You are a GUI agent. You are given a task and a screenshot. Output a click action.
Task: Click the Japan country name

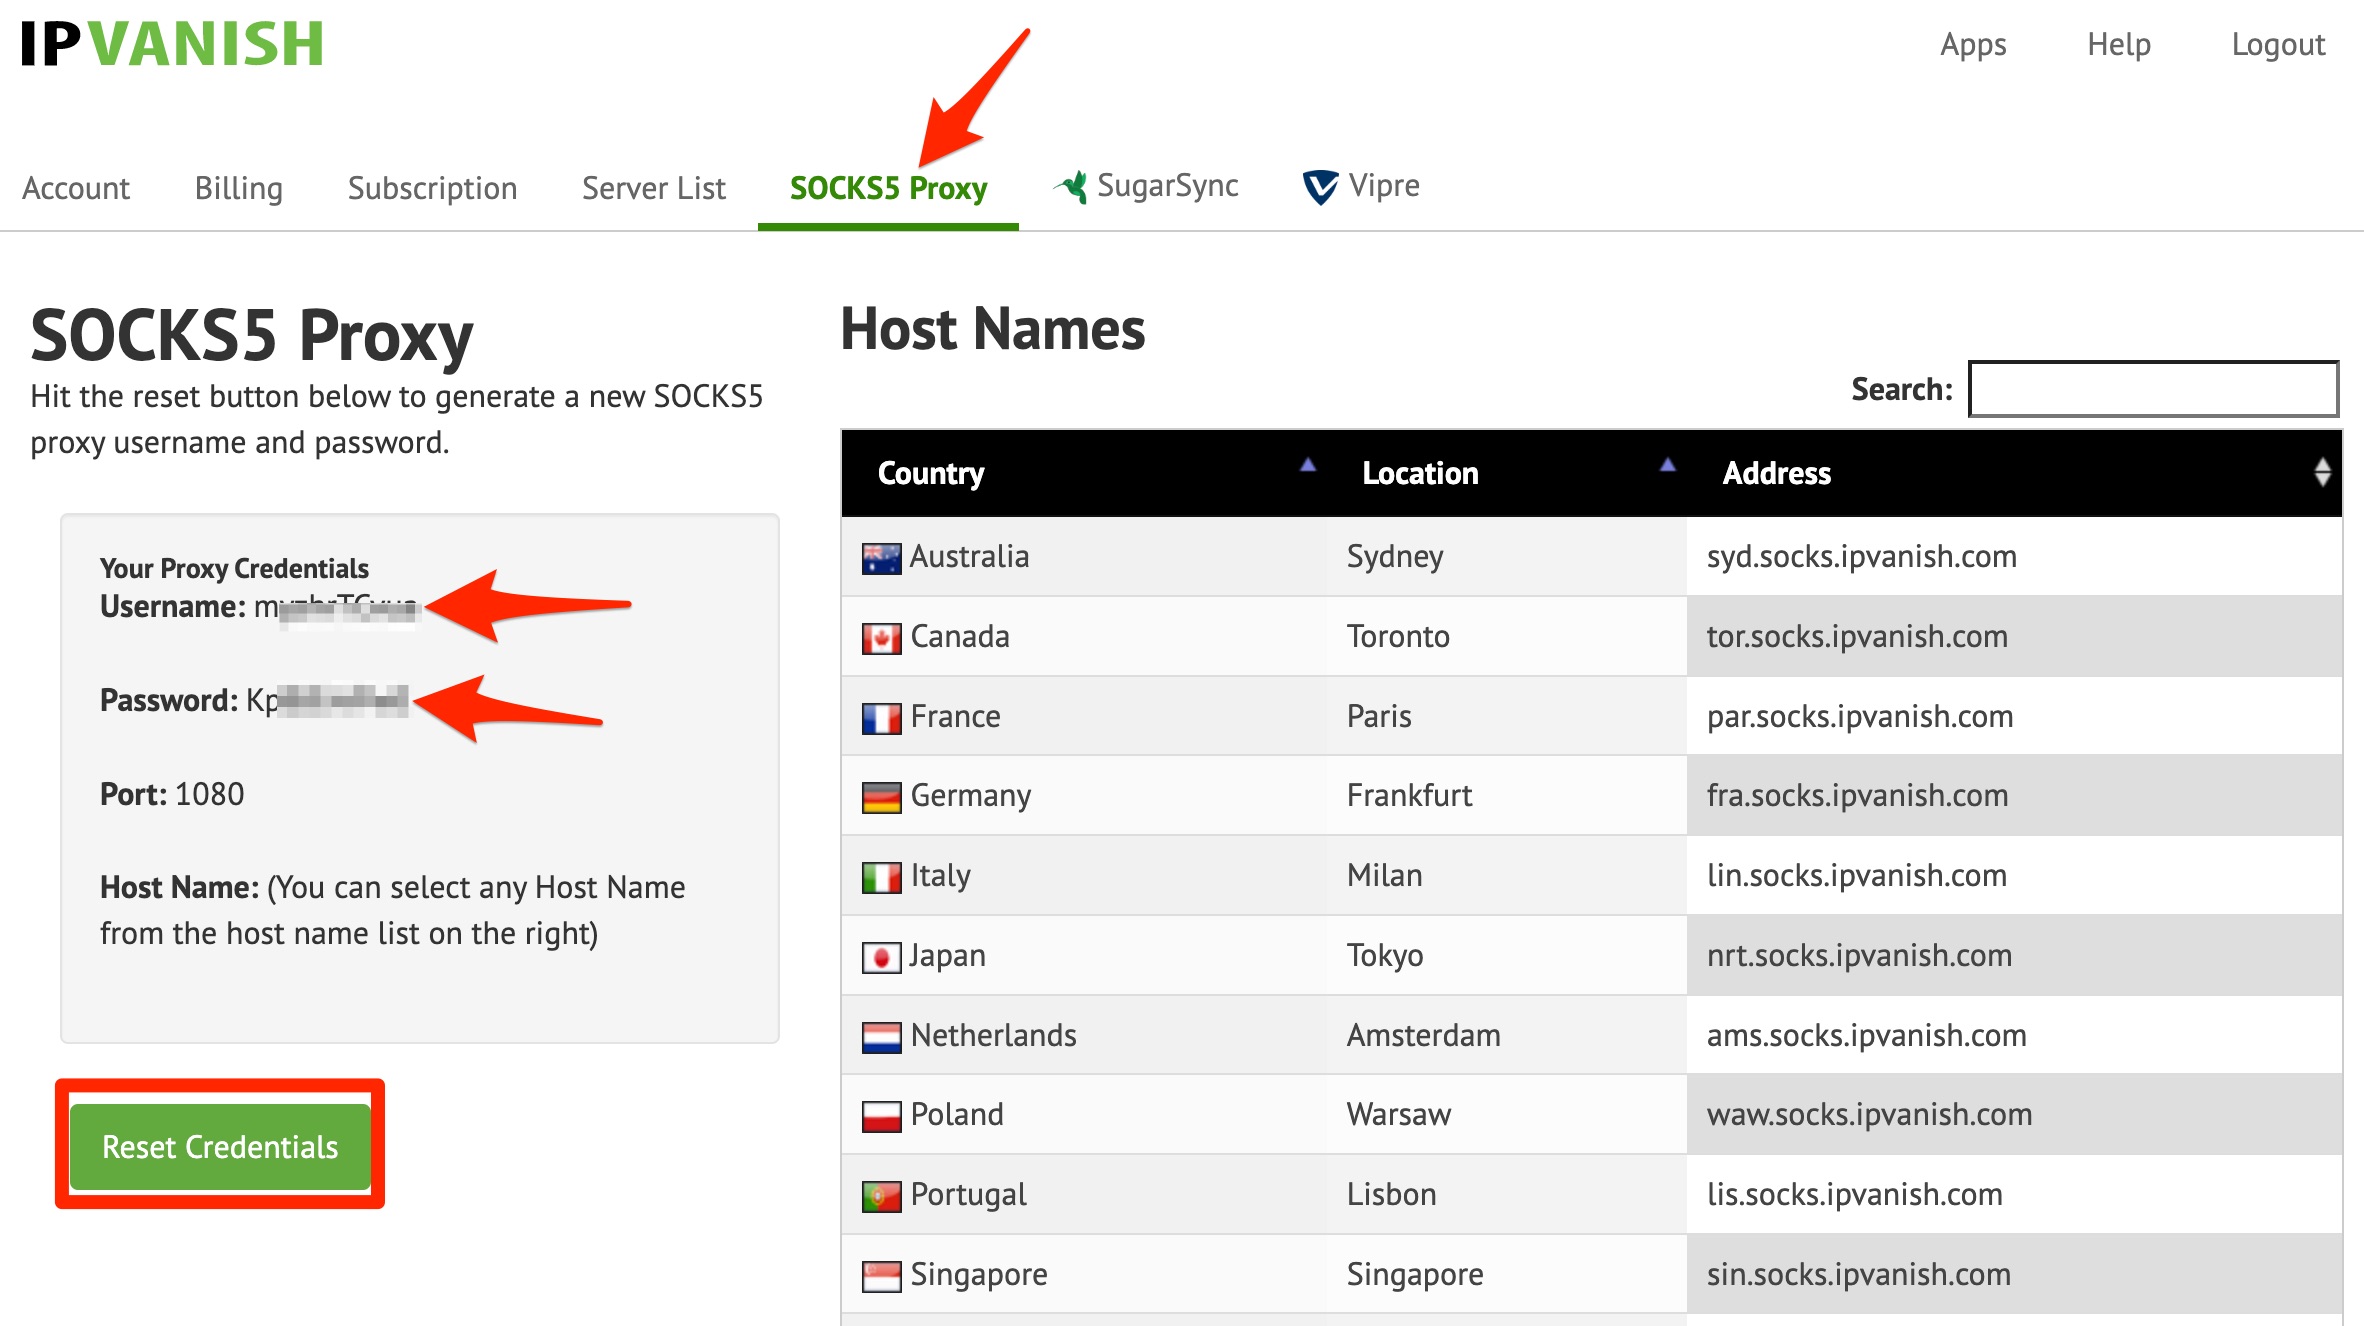[x=947, y=956]
